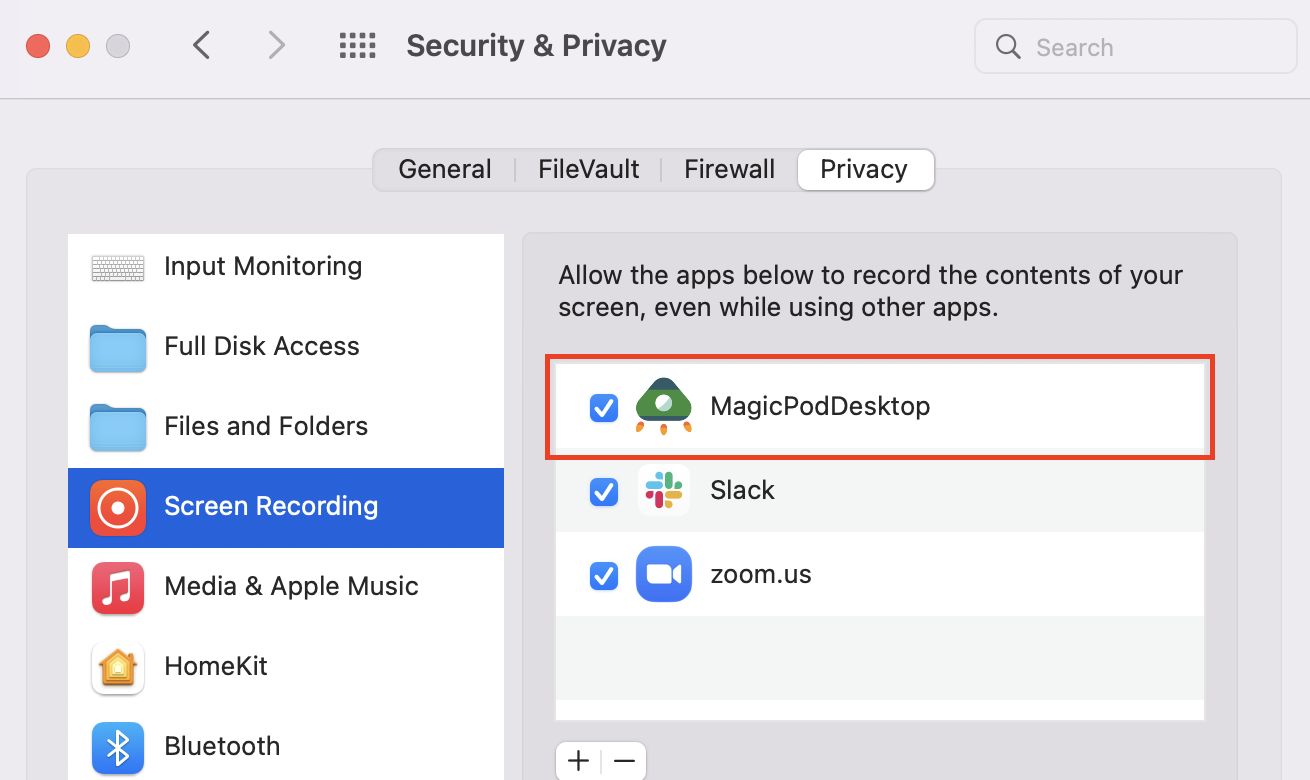
Task: Switch to the Firewall tab
Action: 729,169
